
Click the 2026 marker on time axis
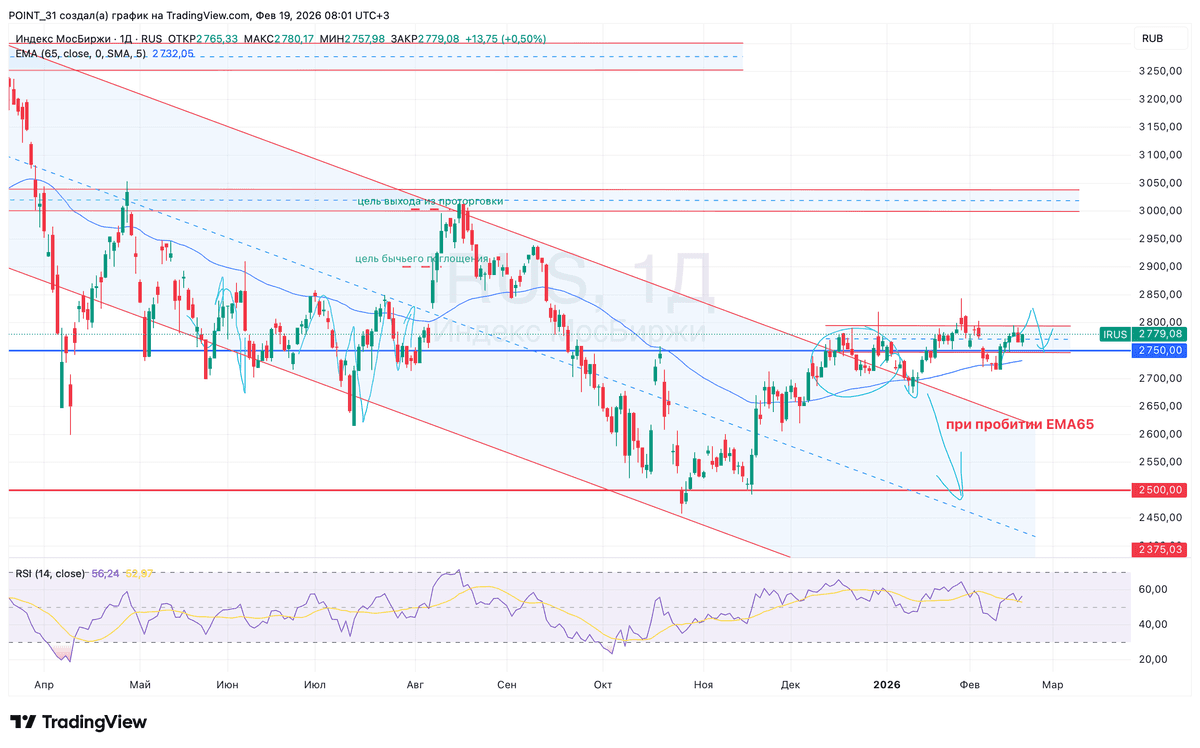pyautogui.click(x=887, y=685)
